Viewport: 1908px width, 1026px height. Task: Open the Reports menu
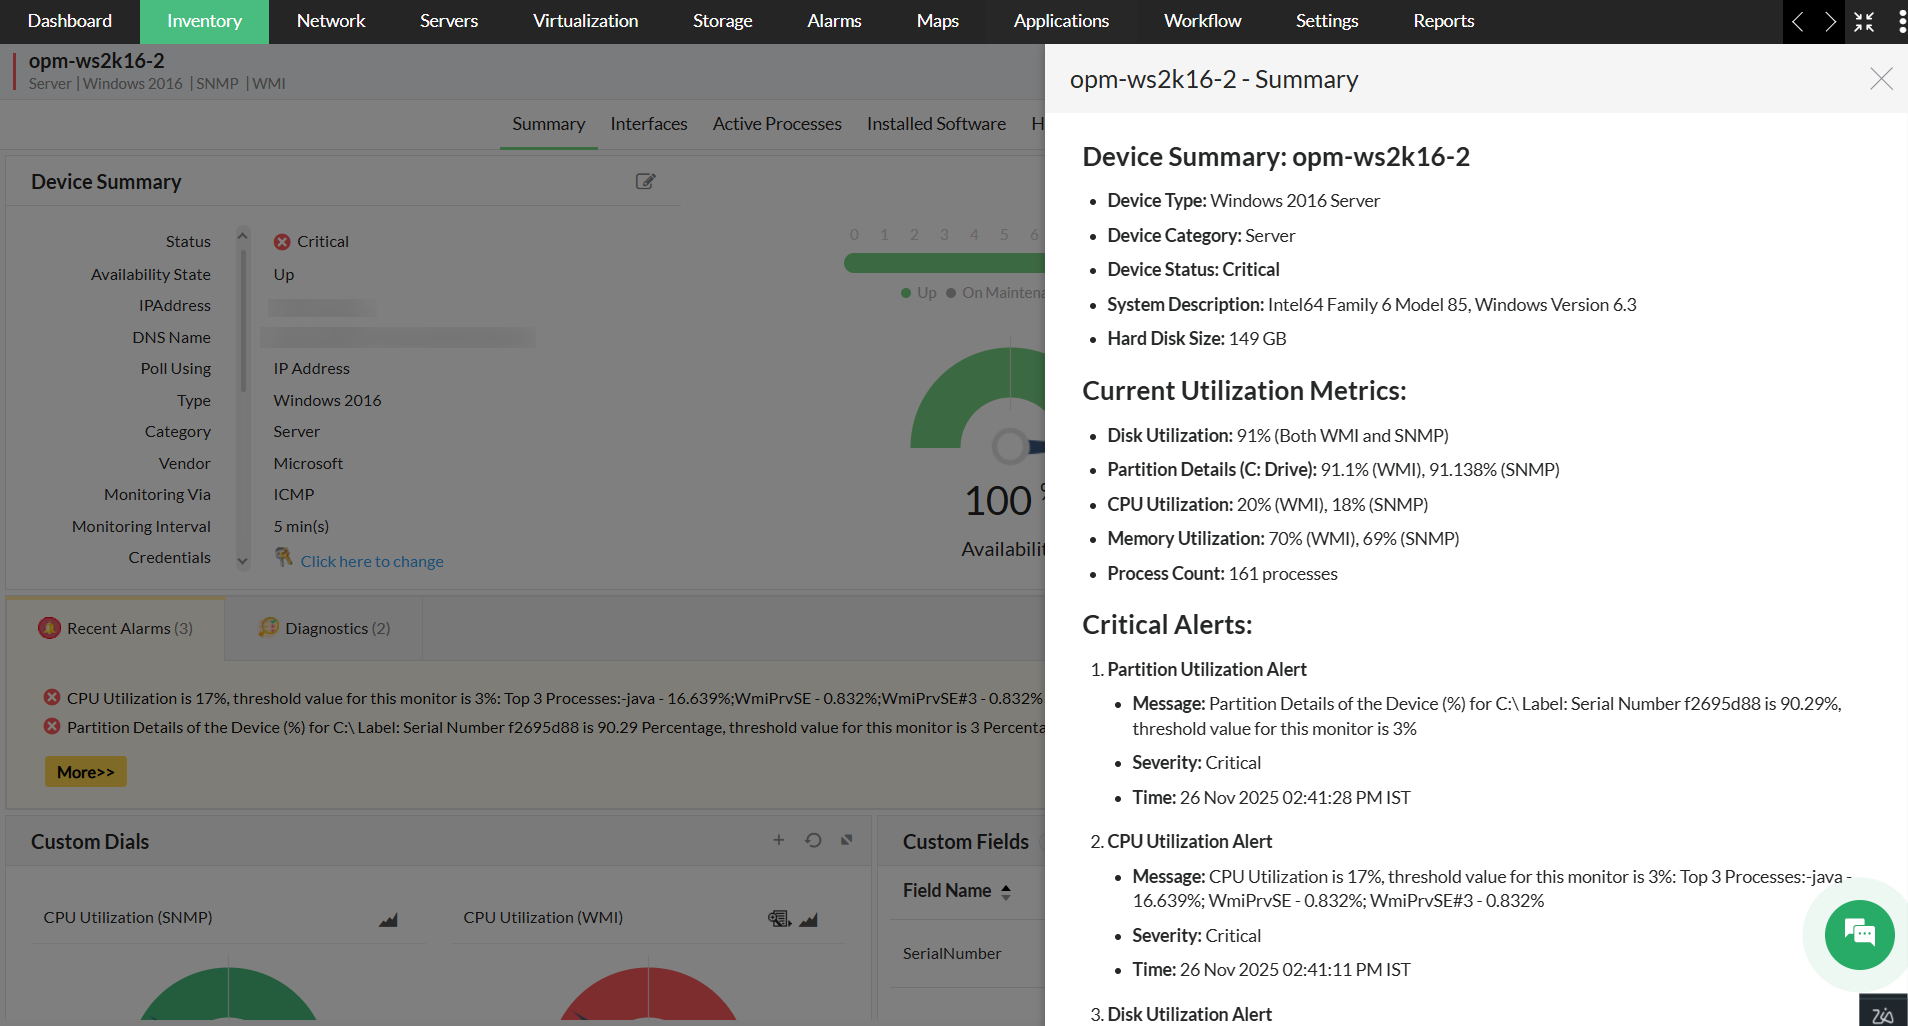coord(1443,21)
